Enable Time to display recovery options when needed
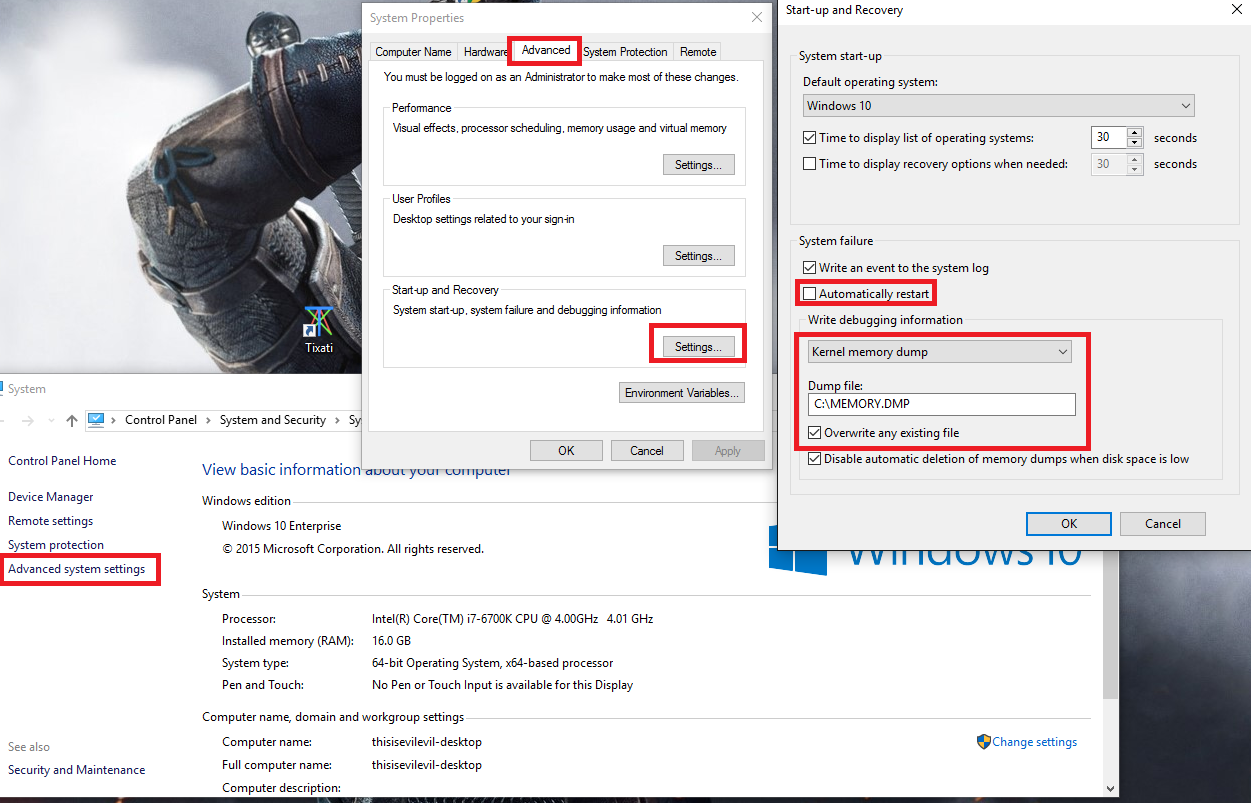 tap(810, 164)
